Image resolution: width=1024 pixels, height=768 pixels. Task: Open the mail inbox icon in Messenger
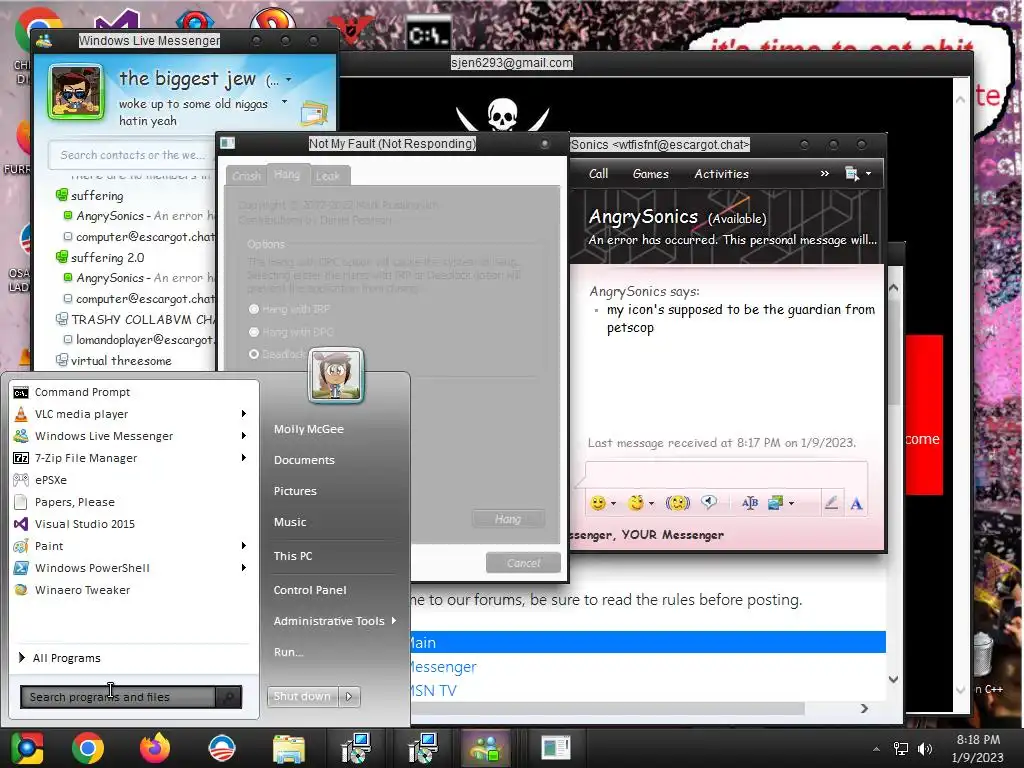pos(313,114)
